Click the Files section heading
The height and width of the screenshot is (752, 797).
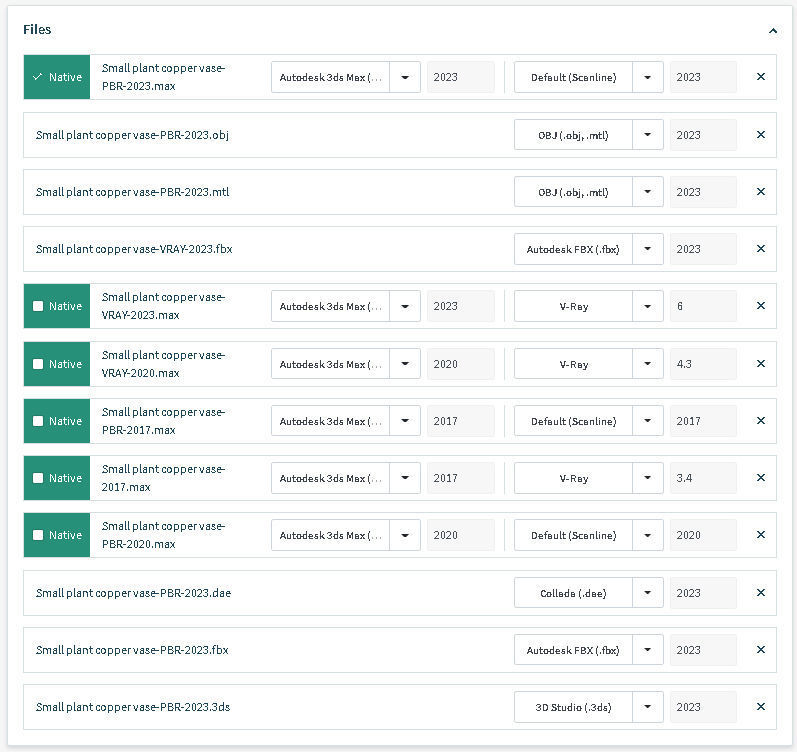[x=38, y=30]
